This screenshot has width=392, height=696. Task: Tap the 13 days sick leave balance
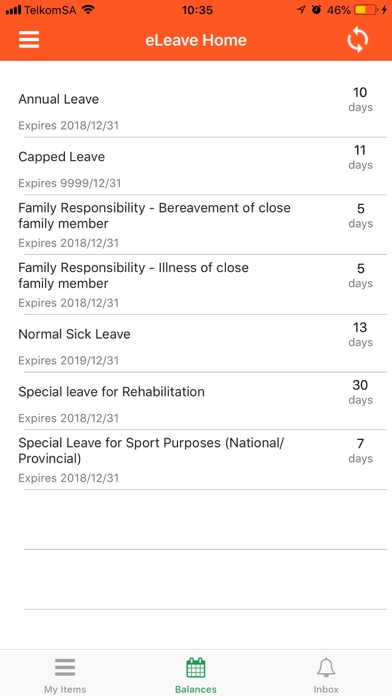pos(360,334)
